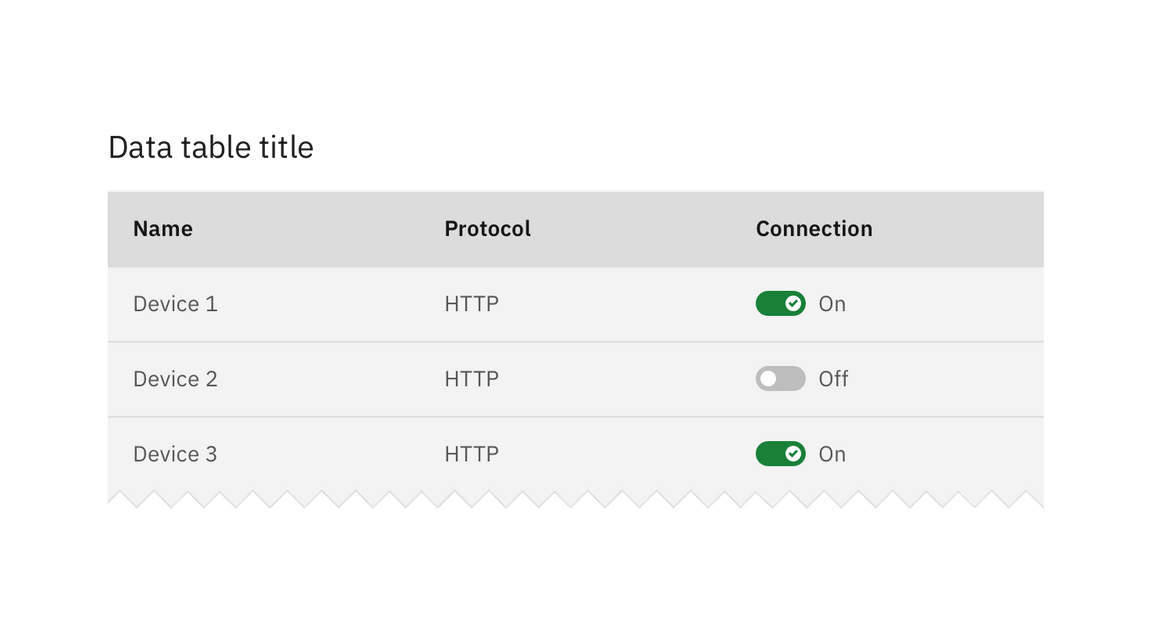Click the Device 2 name cell

point(175,379)
